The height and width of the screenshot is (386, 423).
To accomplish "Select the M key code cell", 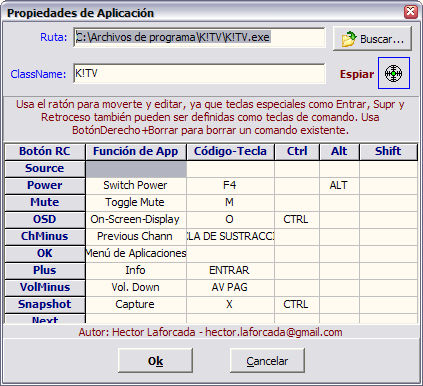I will tap(230, 203).
